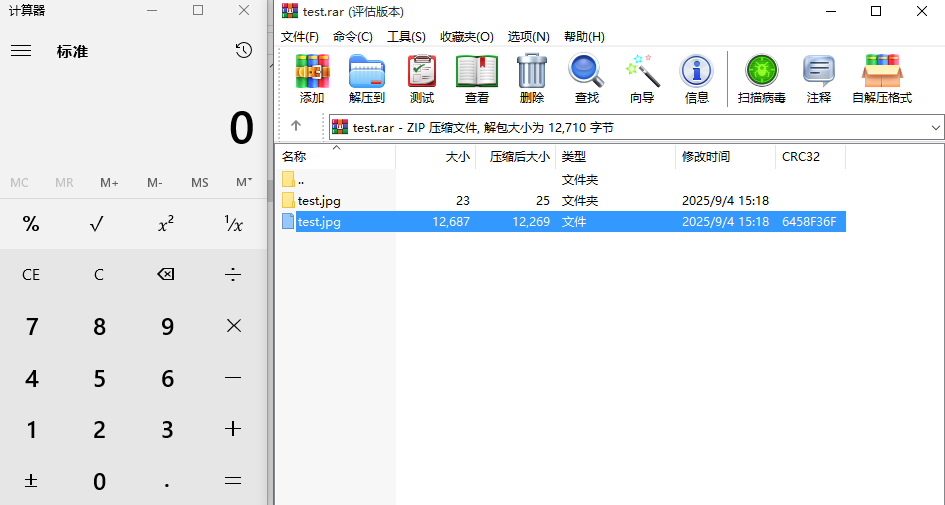Show archive Info (信息) icon

tap(697, 78)
